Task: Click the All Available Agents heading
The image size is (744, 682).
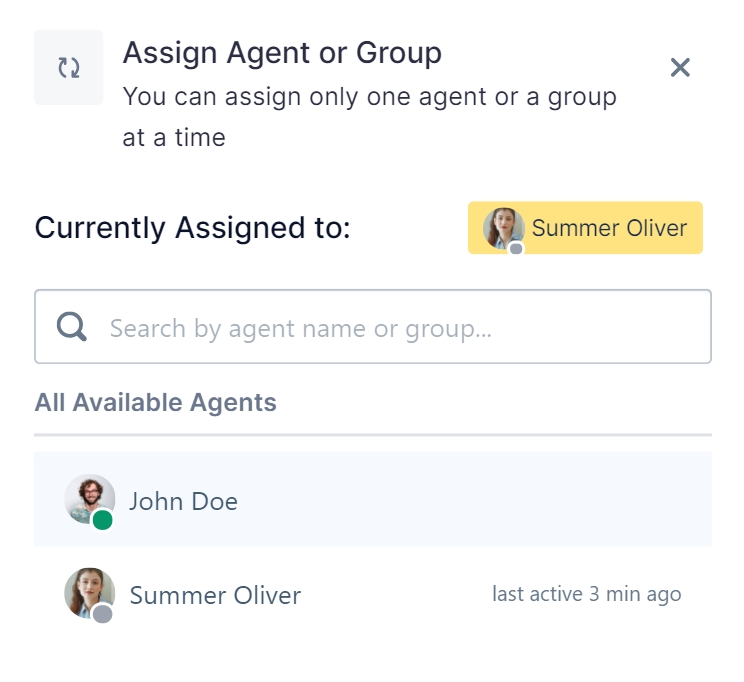Action: 155,402
